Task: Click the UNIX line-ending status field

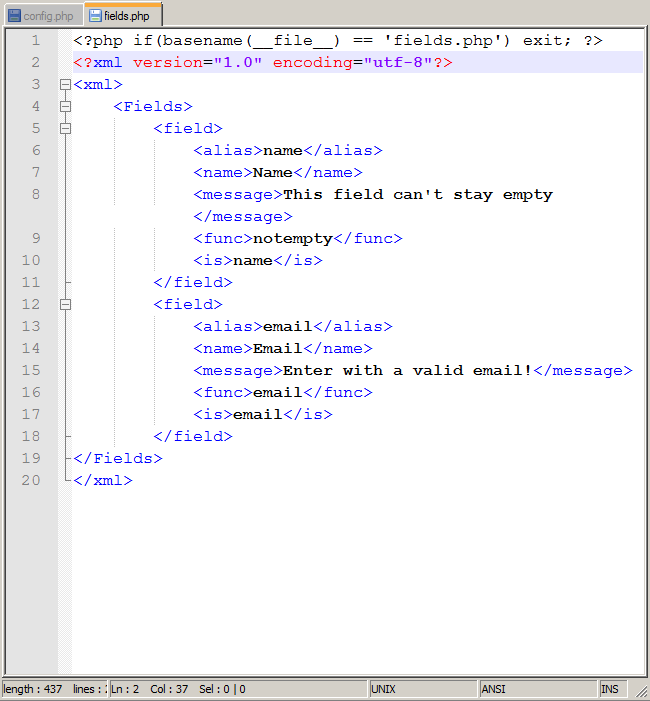Action: (x=420, y=689)
